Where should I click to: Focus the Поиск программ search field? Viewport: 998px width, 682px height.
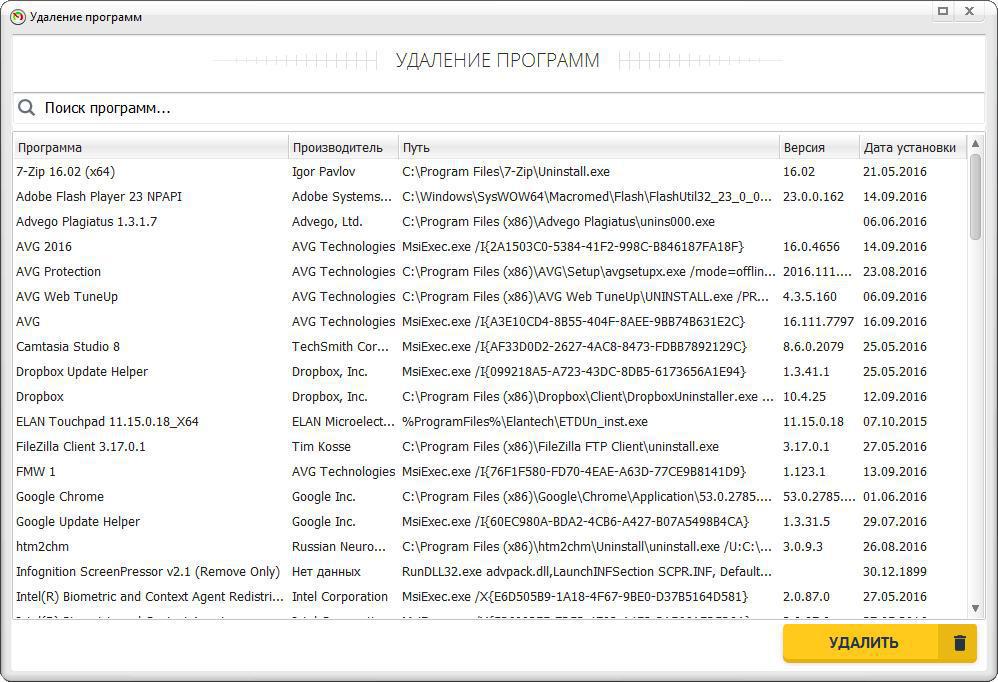click(498, 108)
